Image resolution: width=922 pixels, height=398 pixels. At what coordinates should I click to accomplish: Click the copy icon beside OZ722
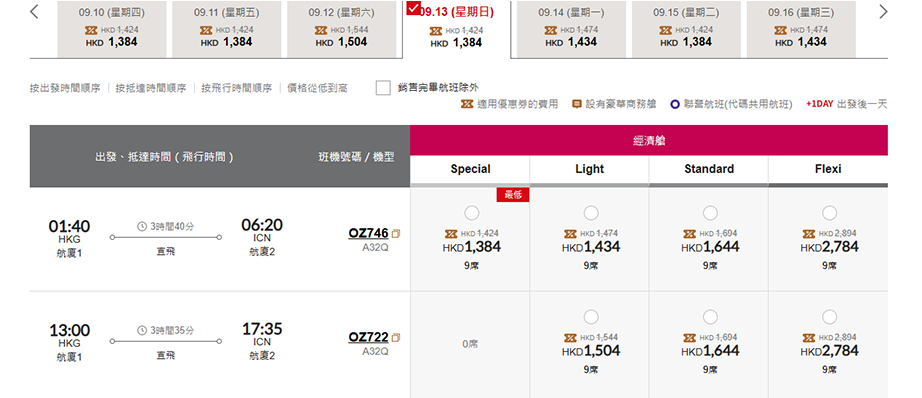tap(396, 337)
